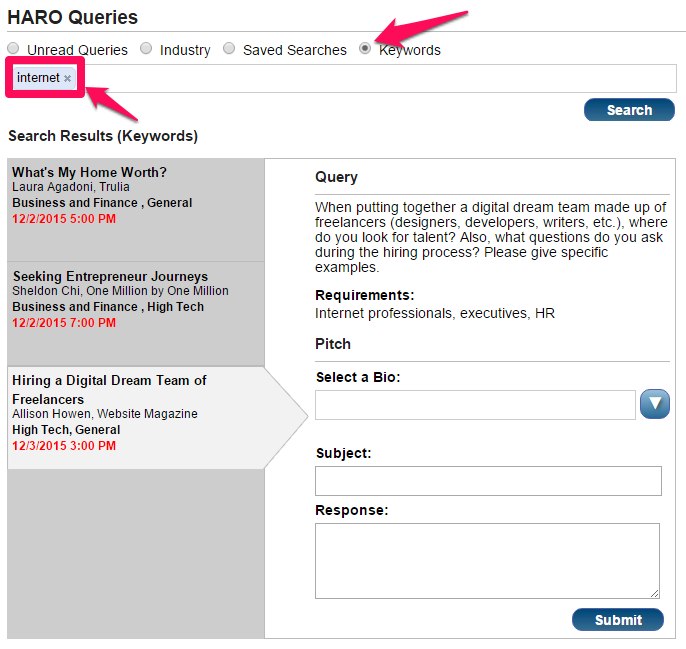
Task: Open the Seeking Entrepreneur Journeys query
Action: pyautogui.click(x=136, y=314)
